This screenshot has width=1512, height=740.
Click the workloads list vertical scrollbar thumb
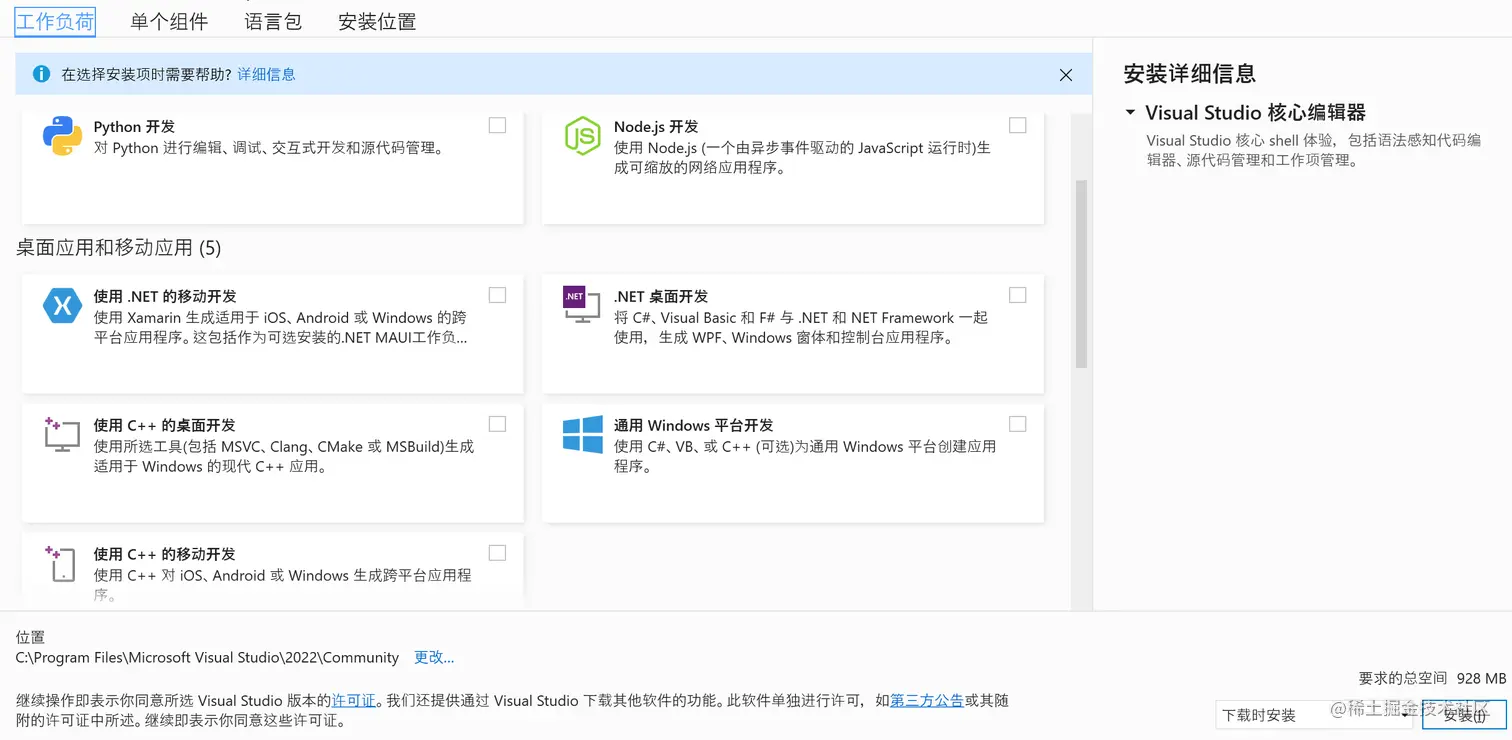point(1081,274)
